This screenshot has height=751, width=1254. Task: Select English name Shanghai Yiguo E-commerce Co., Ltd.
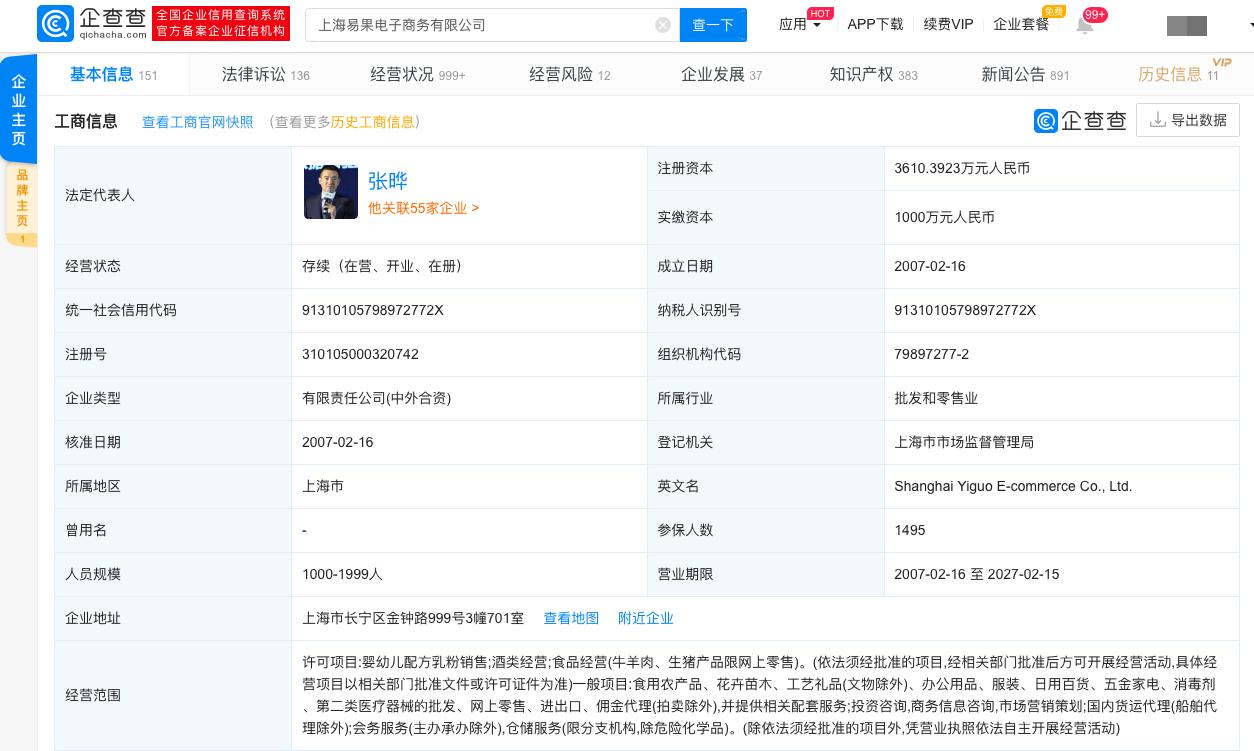click(1013, 486)
